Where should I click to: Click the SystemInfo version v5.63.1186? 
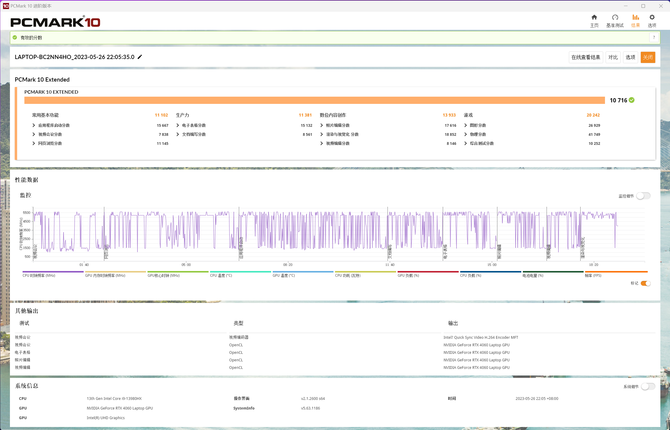(310, 408)
